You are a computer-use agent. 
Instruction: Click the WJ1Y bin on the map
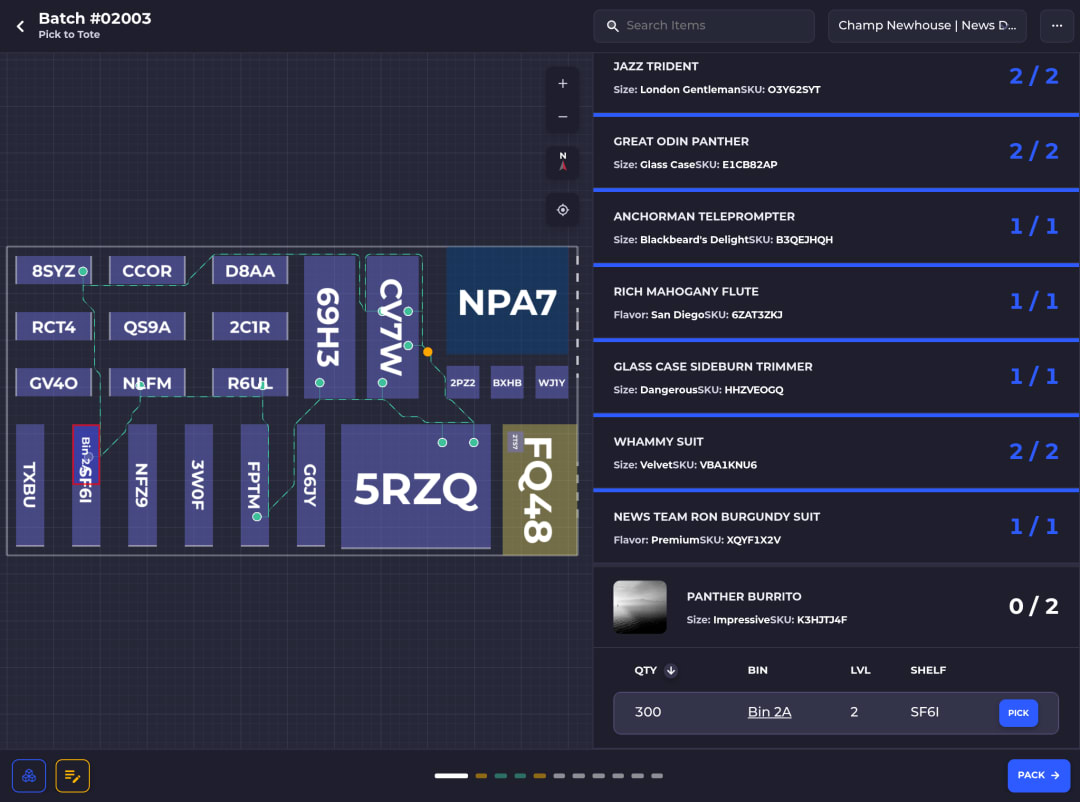(x=552, y=382)
